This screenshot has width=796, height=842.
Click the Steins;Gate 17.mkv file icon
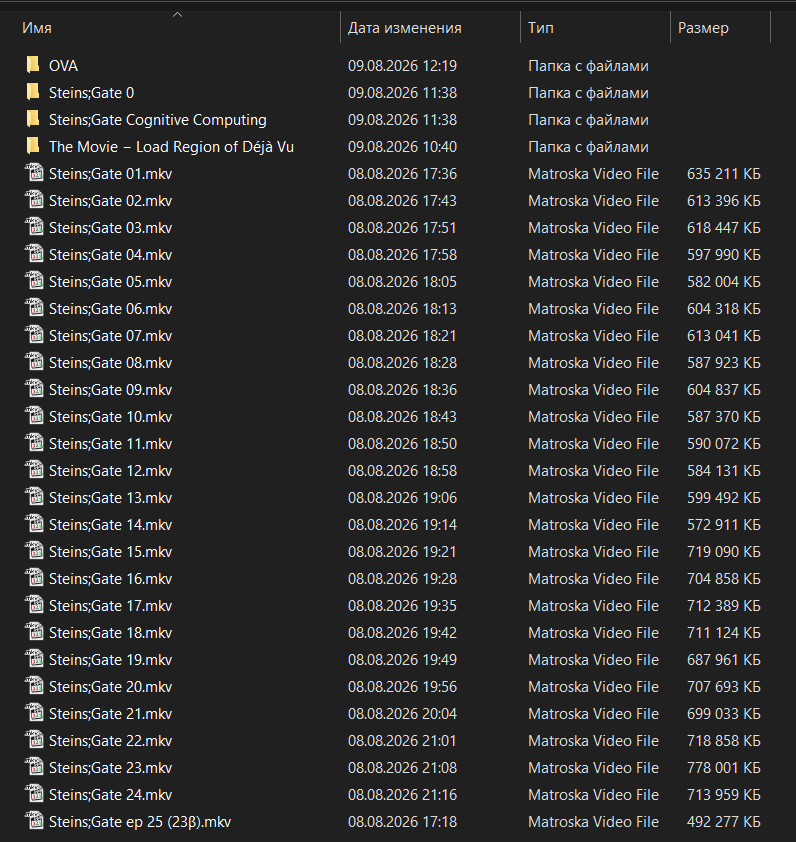(34, 605)
